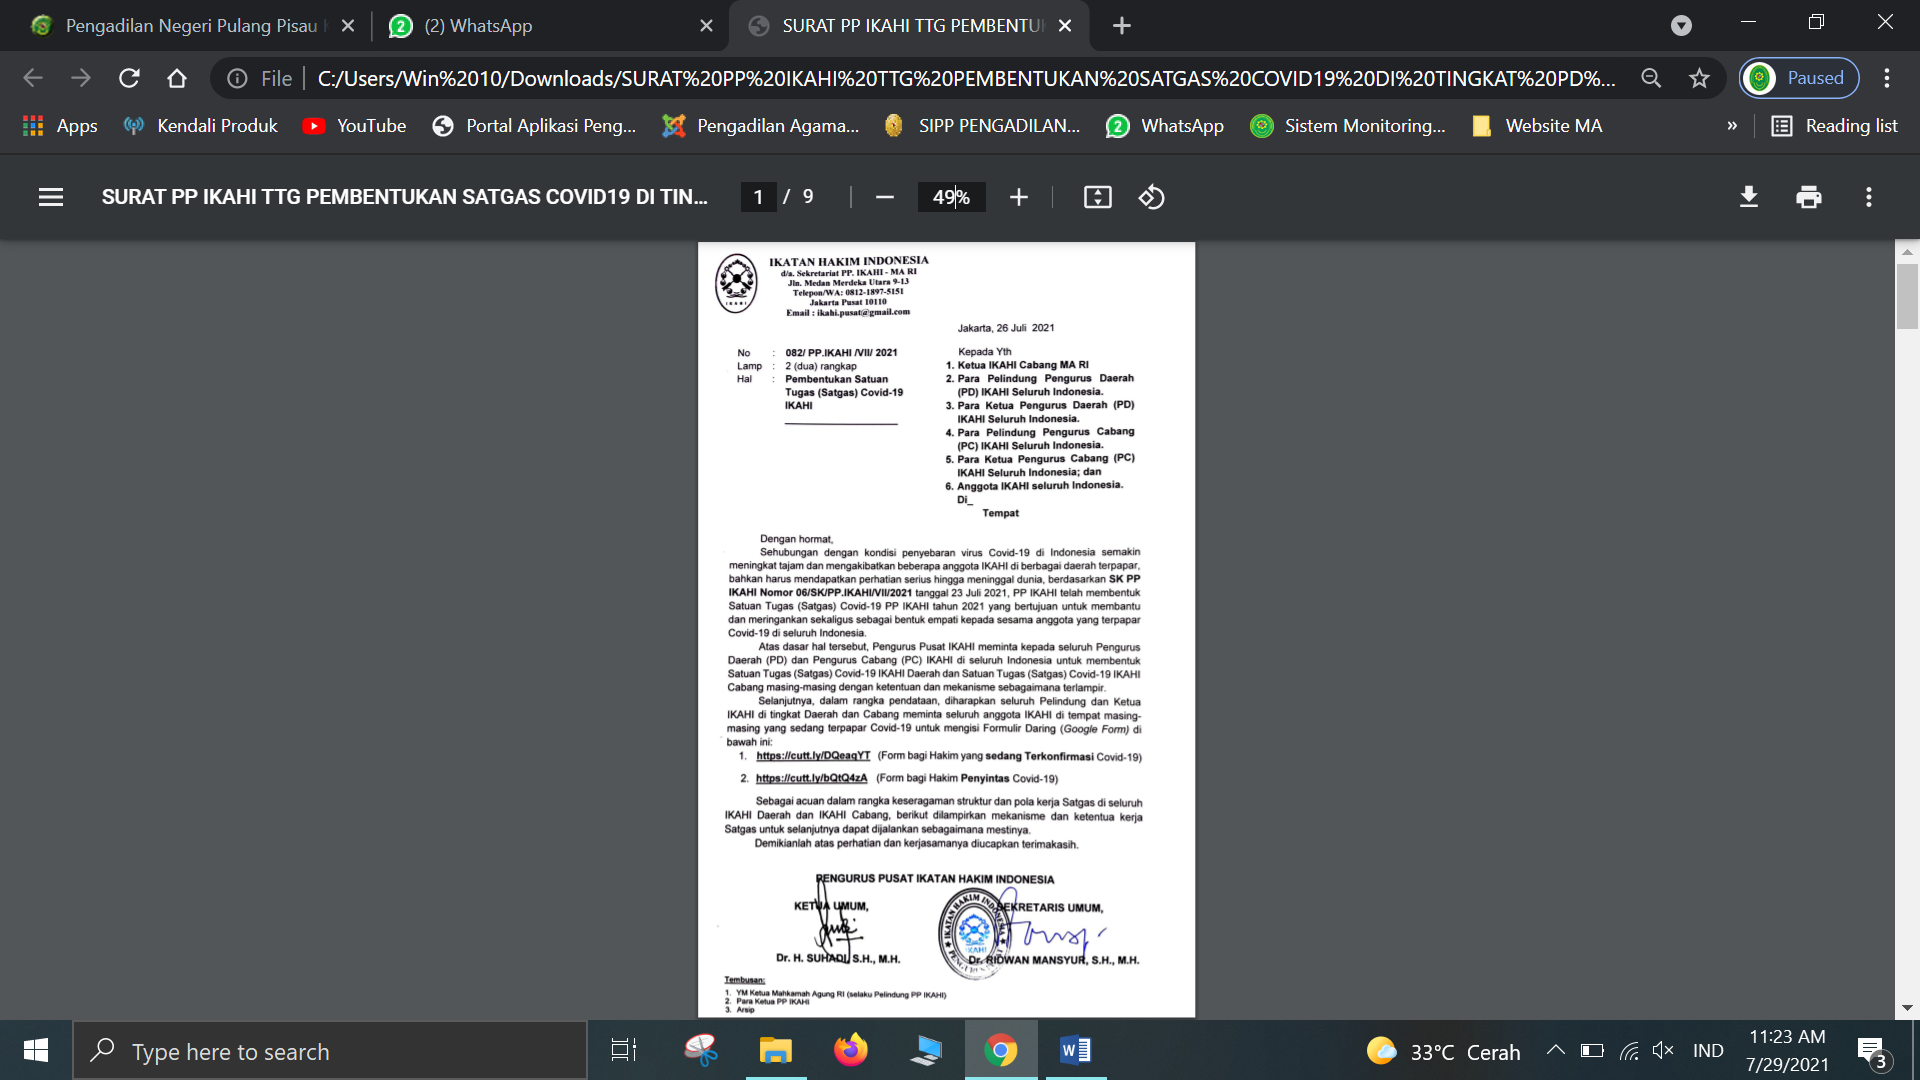Open Chrome tab search dropdown
Viewport: 1920px width, 1080px height.
coord(1681,26)
